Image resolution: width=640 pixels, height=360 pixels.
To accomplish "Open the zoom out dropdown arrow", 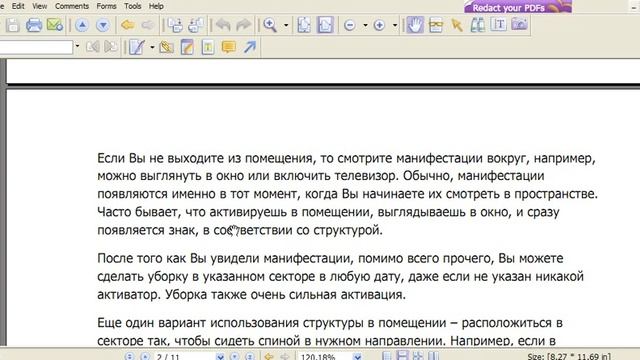I will (365, 25).
